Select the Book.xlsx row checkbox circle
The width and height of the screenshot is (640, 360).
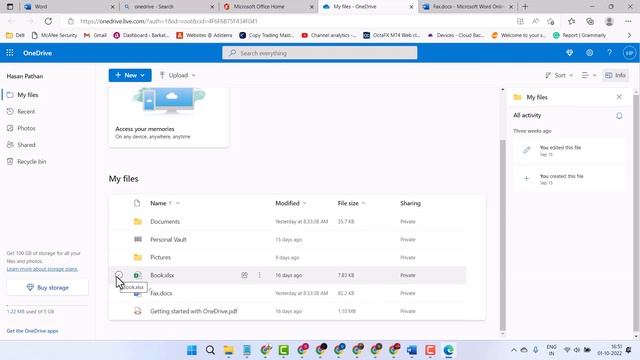(x=118, y=275)
